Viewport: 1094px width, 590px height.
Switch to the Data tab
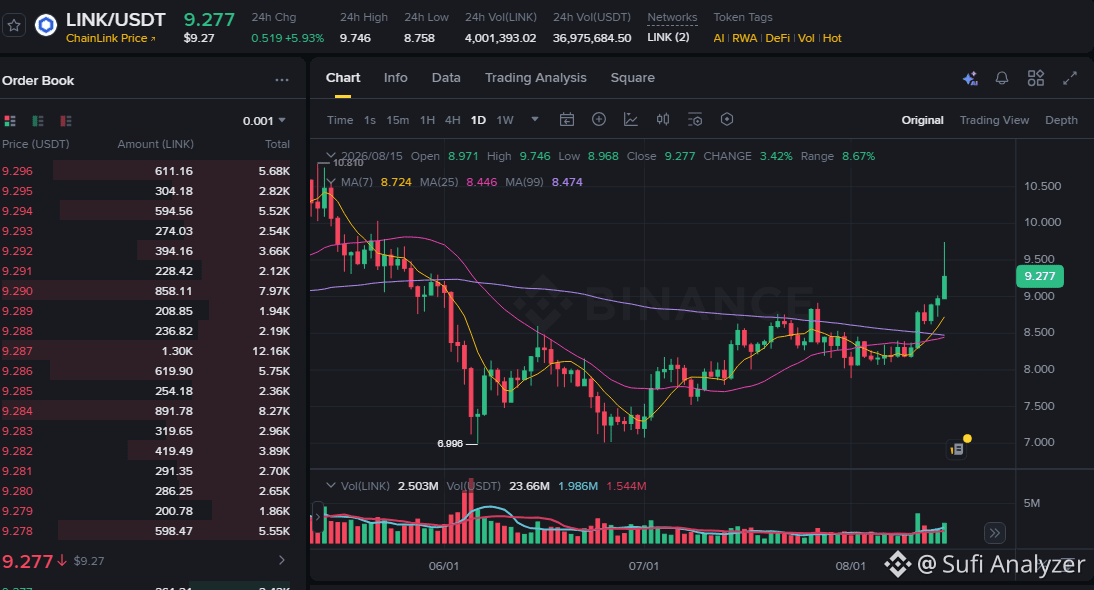(x=446, y=78)
